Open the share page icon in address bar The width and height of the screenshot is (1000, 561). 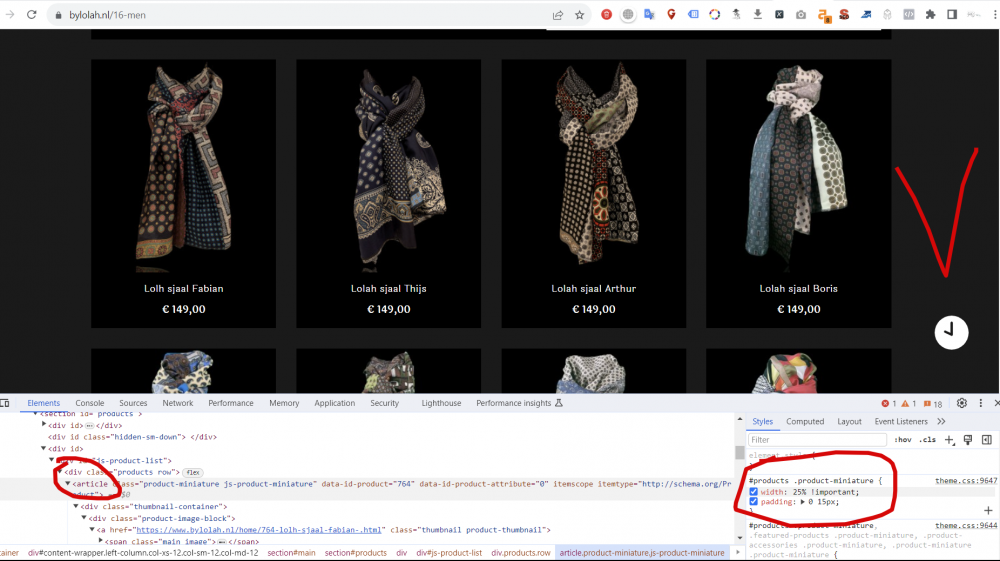coord(558,15)
